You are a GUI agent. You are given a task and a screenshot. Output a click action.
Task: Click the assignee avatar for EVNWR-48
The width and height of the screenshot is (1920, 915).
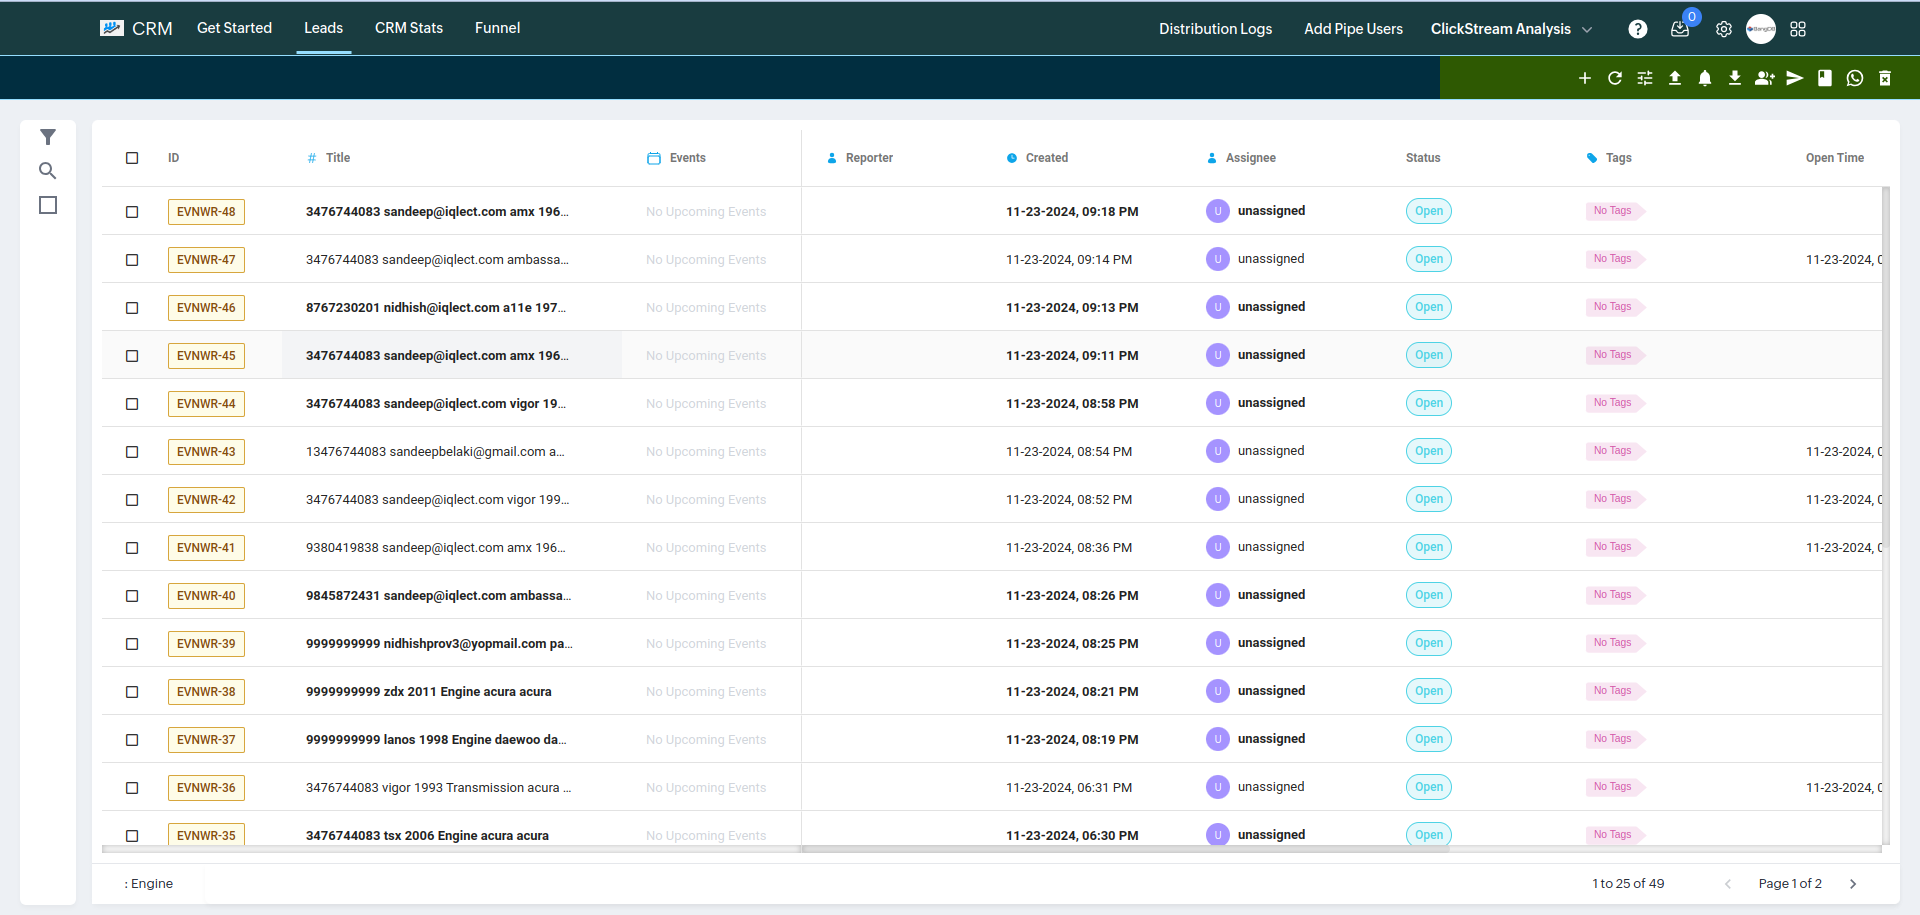(1218, 211)
